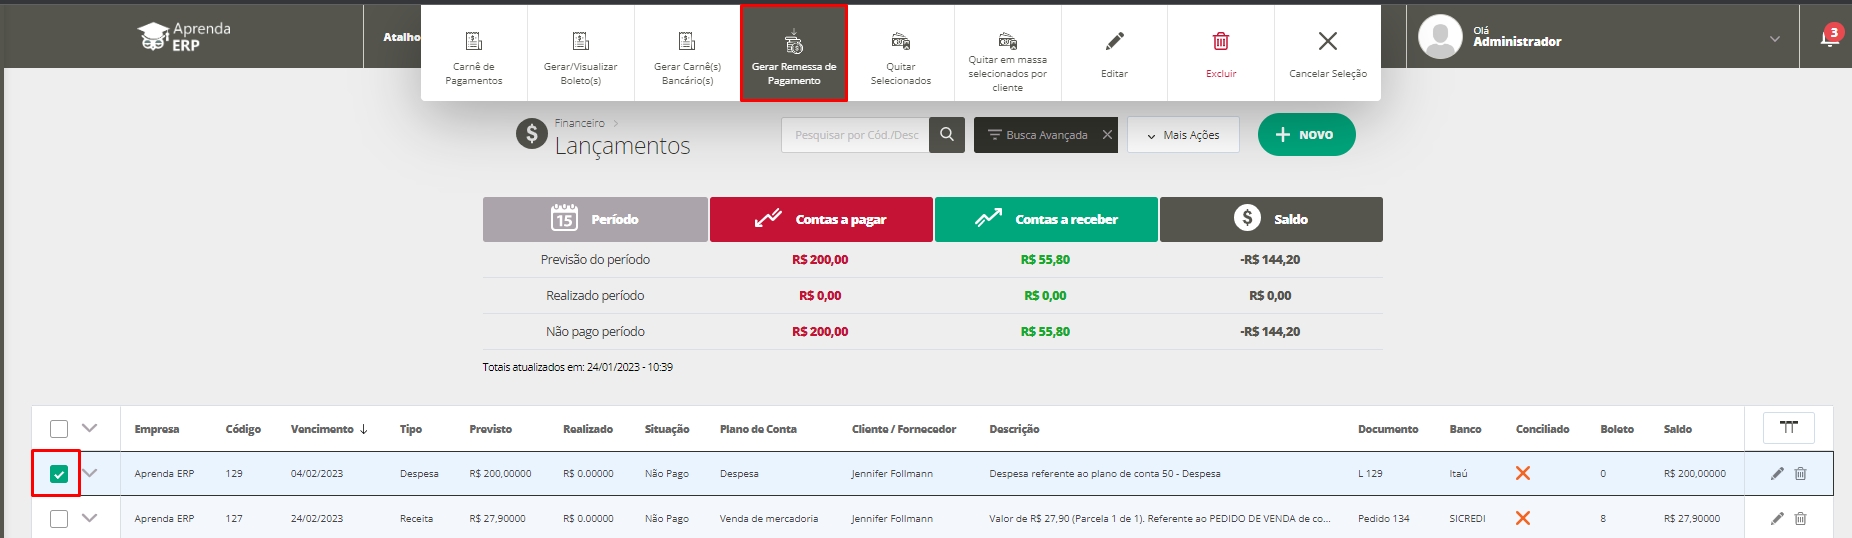
Task: Delete row 129 using trash icon
Action: [1800, 474]
